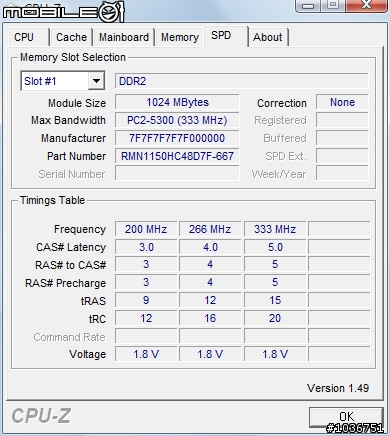The width and height of the screenshot is (390, 436).
Task: Click tRC value 20
Action: pyautogui.click(x=275, y=318)
